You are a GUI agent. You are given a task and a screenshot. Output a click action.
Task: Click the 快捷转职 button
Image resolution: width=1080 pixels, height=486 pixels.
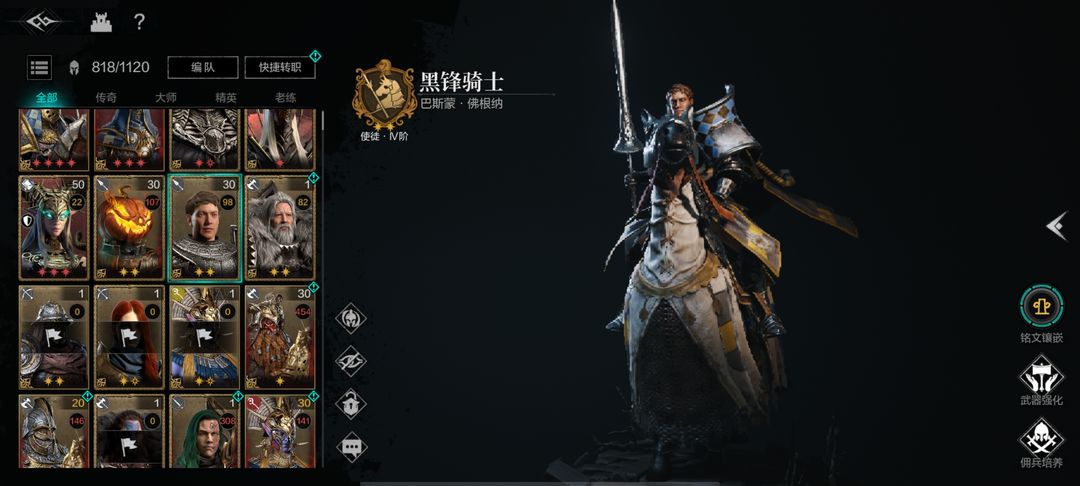point(280,67)
